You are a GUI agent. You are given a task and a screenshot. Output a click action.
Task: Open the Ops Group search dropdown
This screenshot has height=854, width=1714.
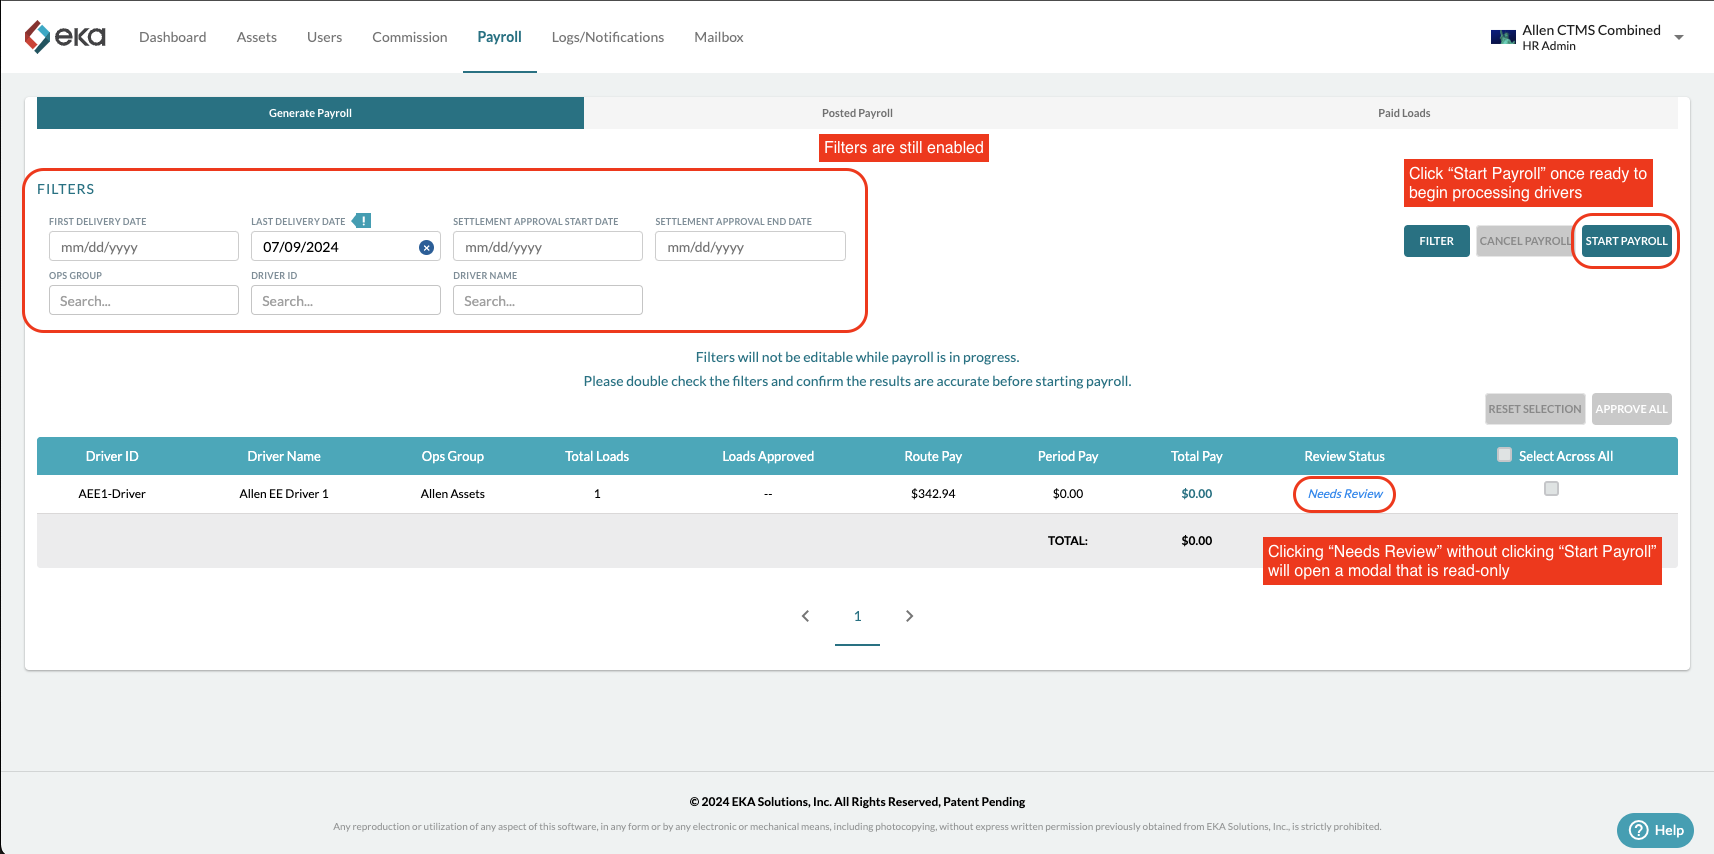pyautogui.click(x=144, y=300)
